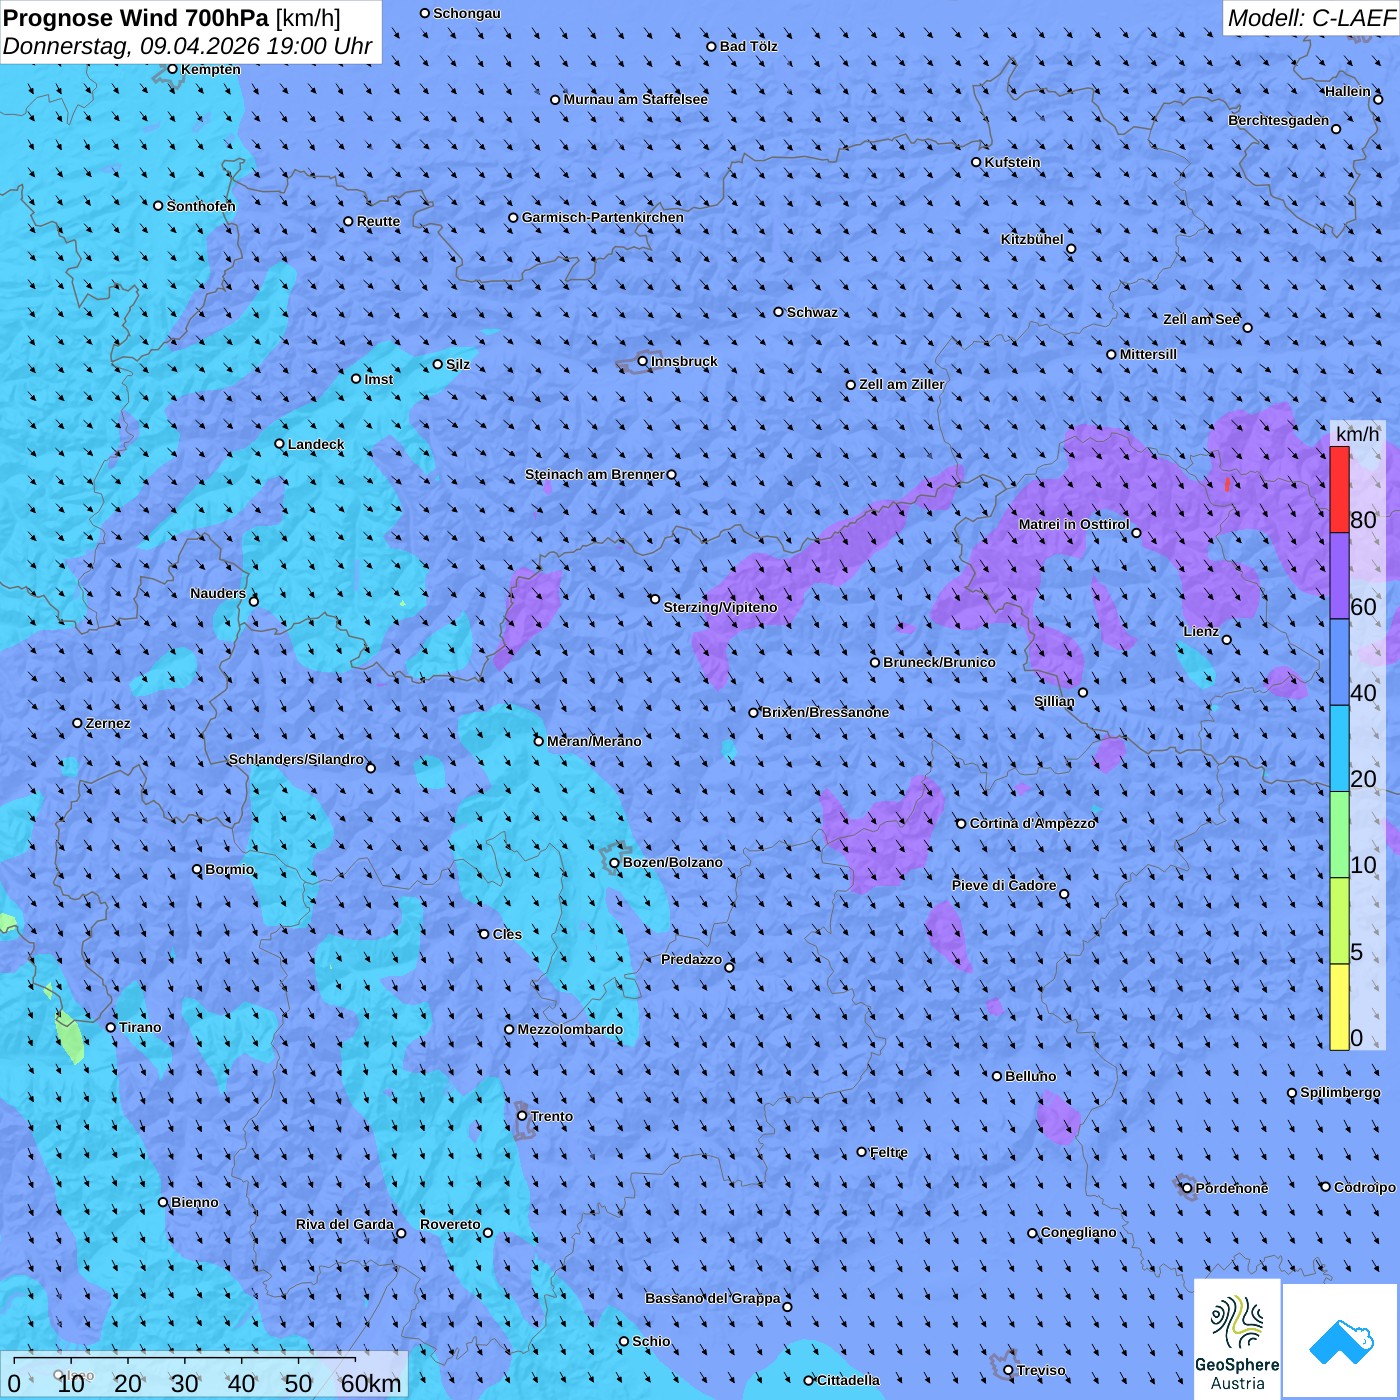Click the 'Landeck' label
Viewport: 1400px width, 1400px height.
(316, 444)
